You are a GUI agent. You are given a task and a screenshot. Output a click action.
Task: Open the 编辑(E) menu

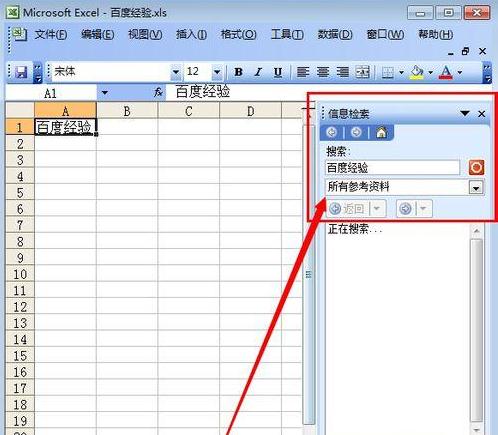(x=98, y=34)
